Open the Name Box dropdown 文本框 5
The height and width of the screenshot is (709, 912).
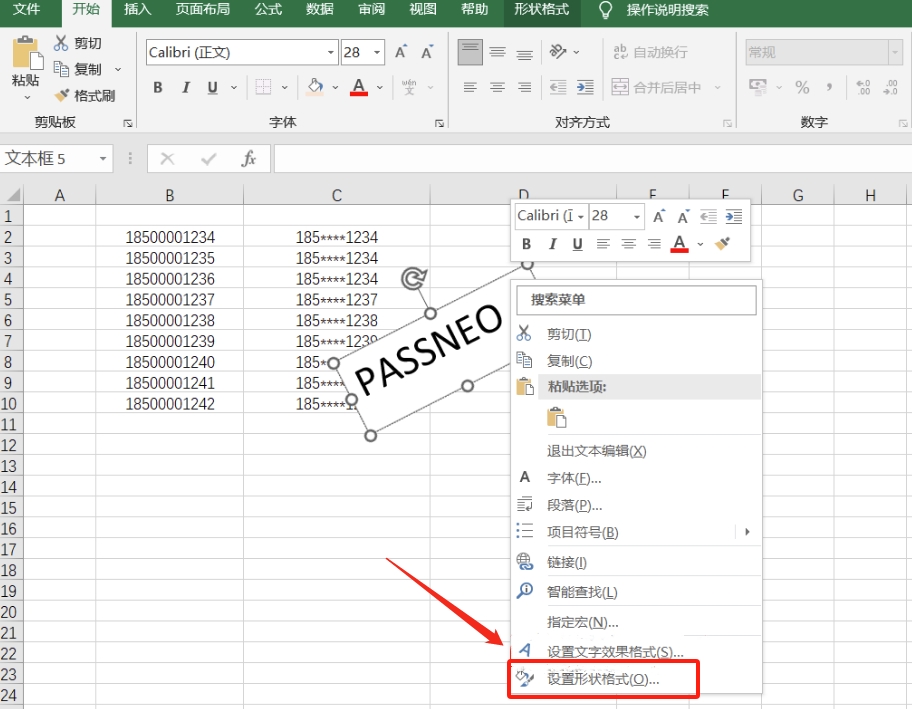pyautogui.click(x=103, y=159)
